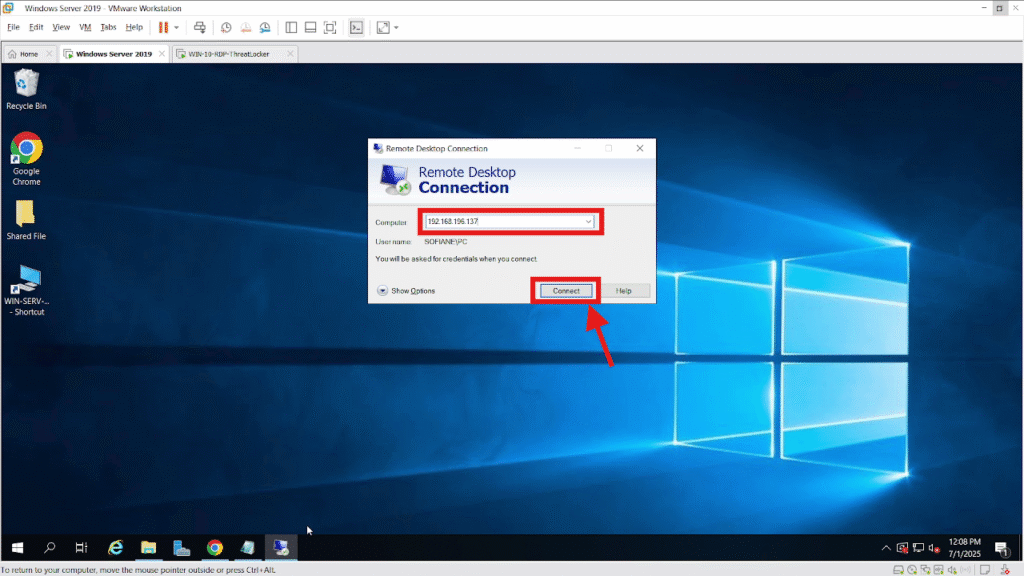Open Task View on the taskbar
Screen dimensions: 1024x576
click(x=82, y=548)
